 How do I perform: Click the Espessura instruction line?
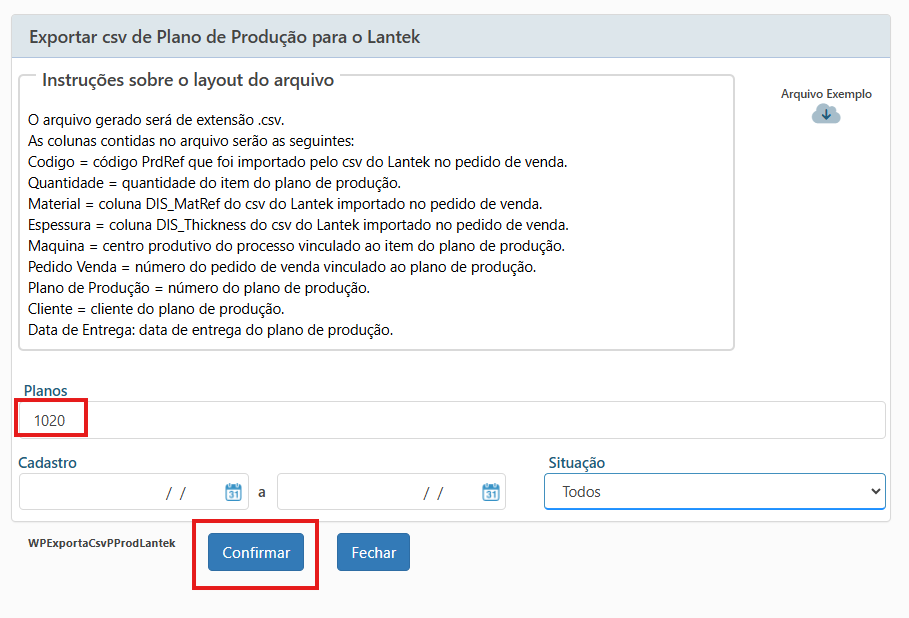tap(298, 225)
